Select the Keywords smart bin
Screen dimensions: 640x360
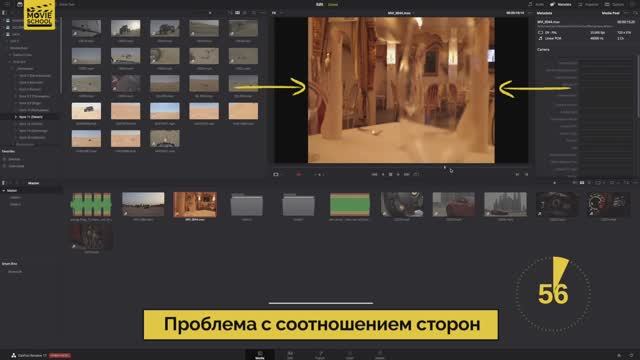[15, 271]
